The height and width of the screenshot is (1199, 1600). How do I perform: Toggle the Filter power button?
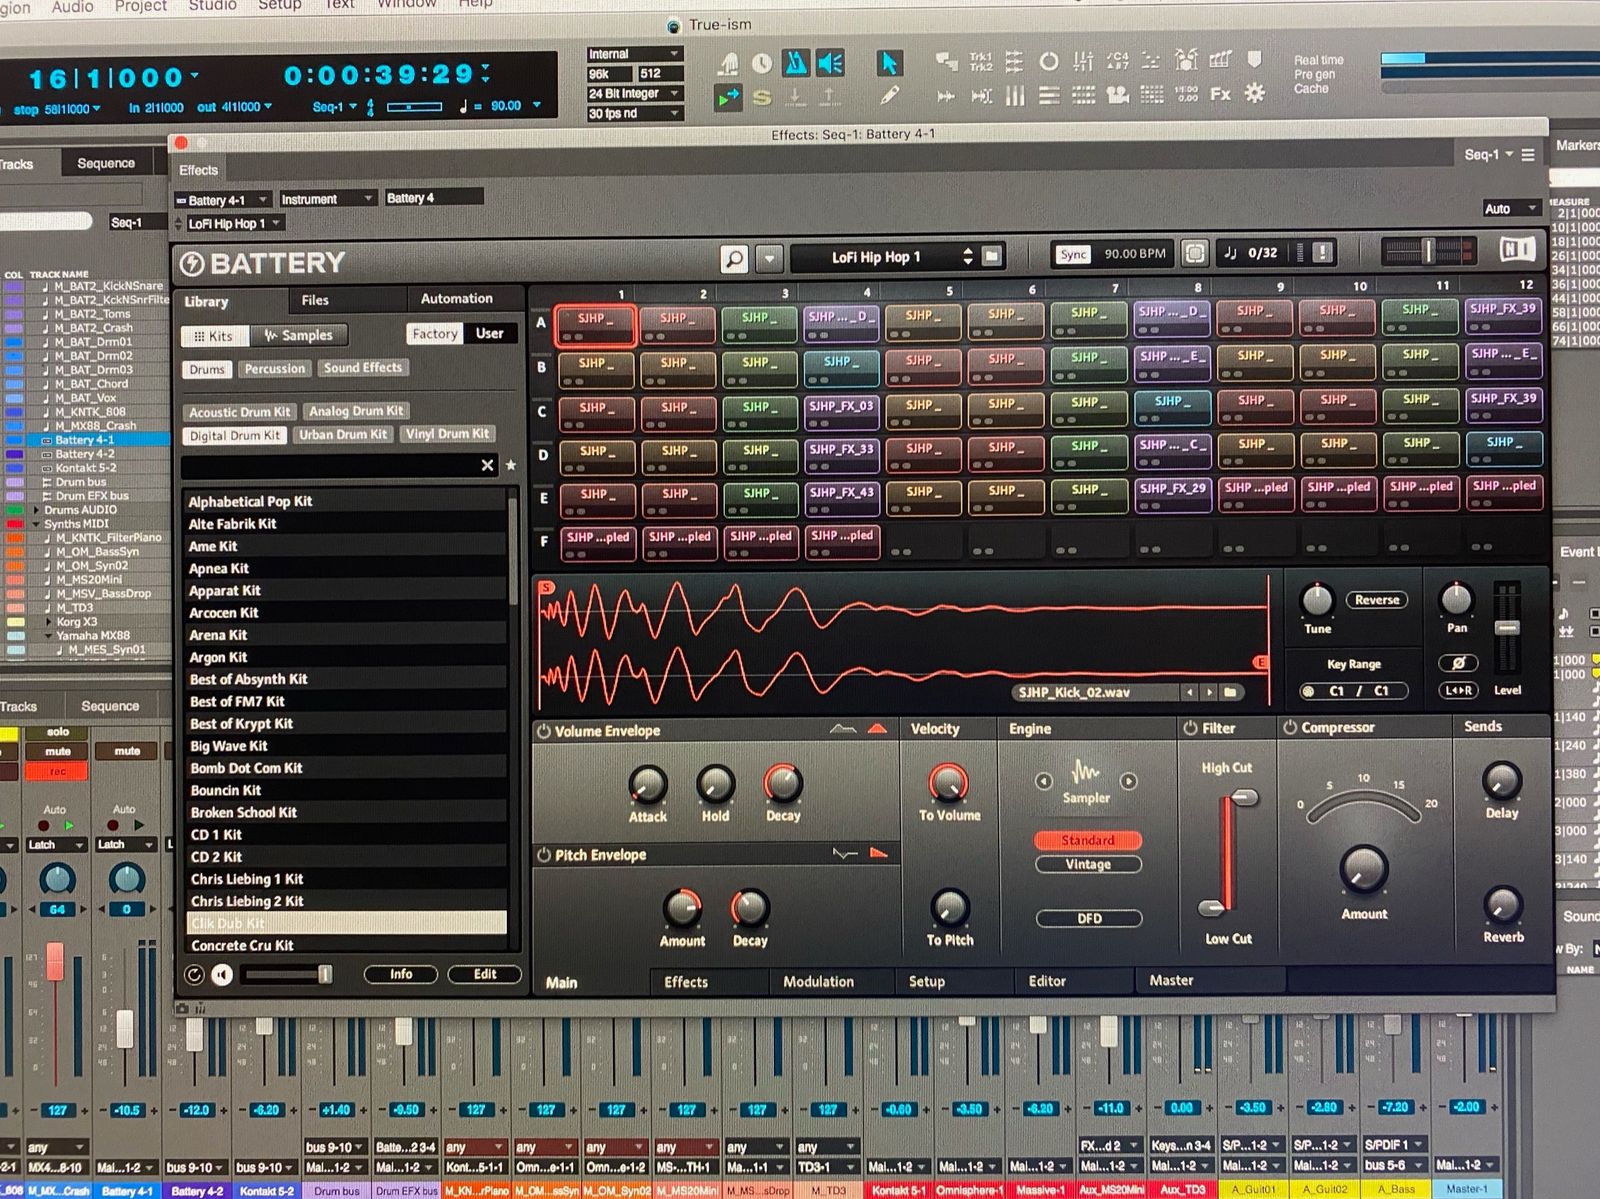[1191, 728]
